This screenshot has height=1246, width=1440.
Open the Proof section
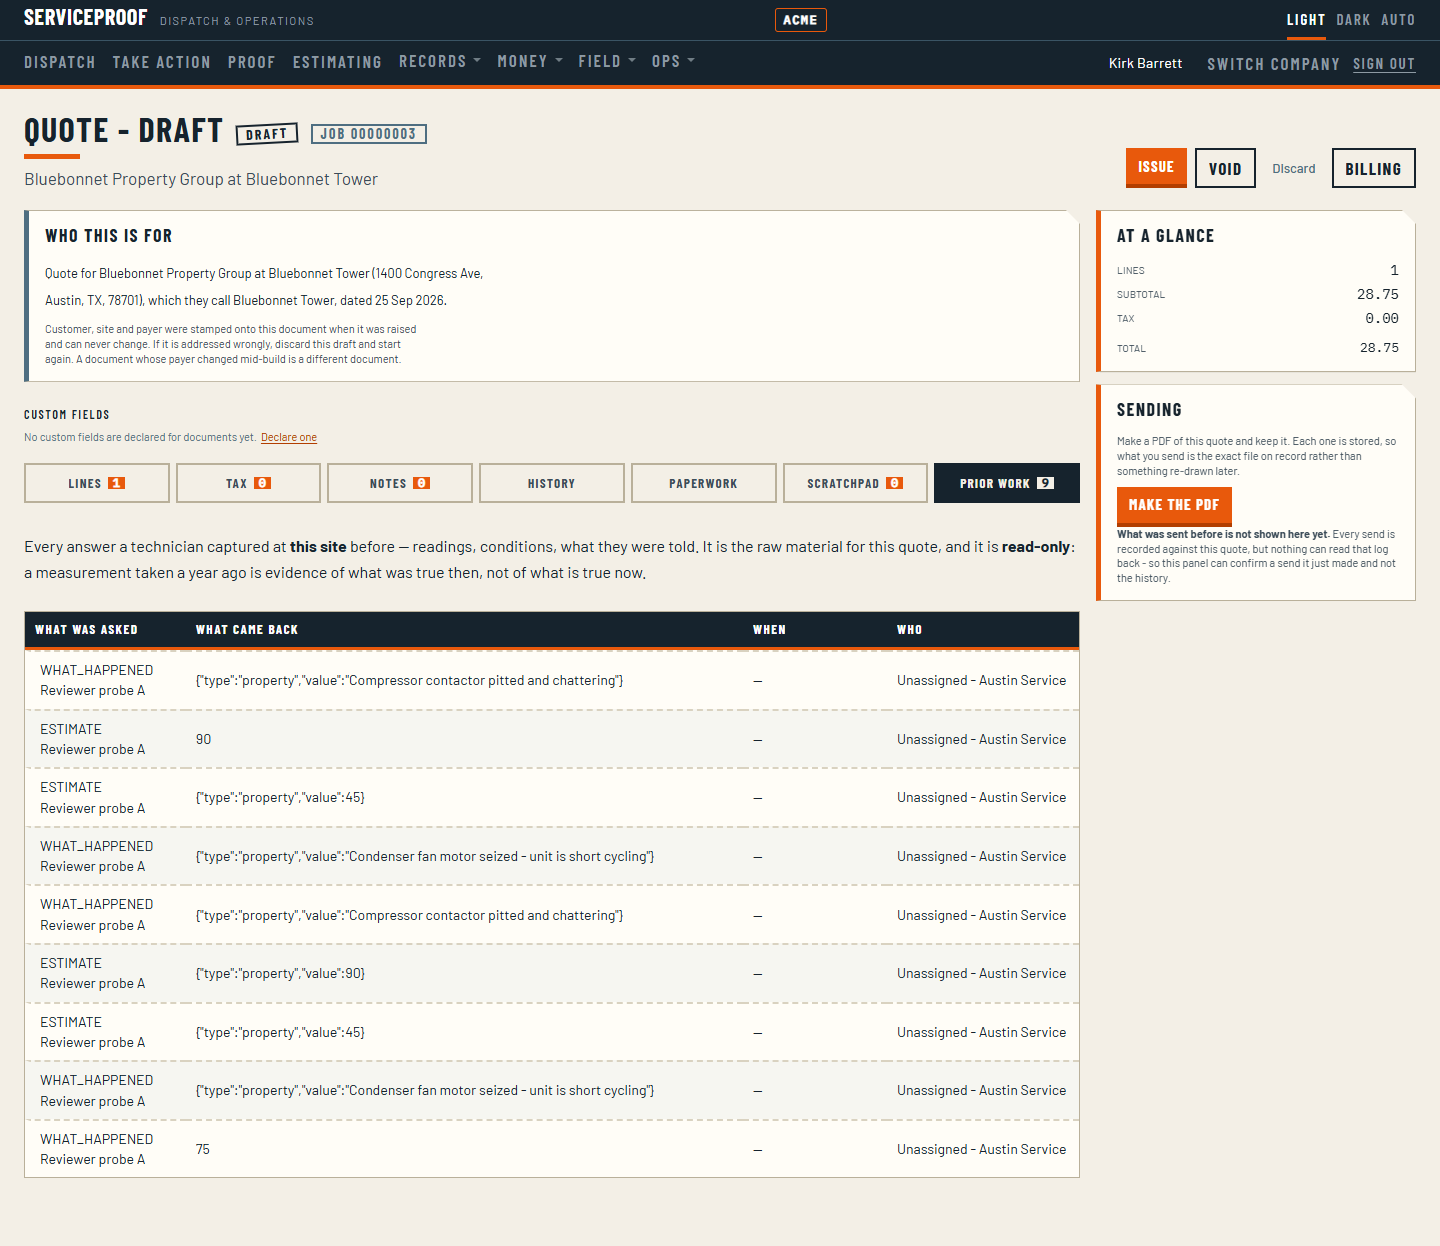[251, 62]
